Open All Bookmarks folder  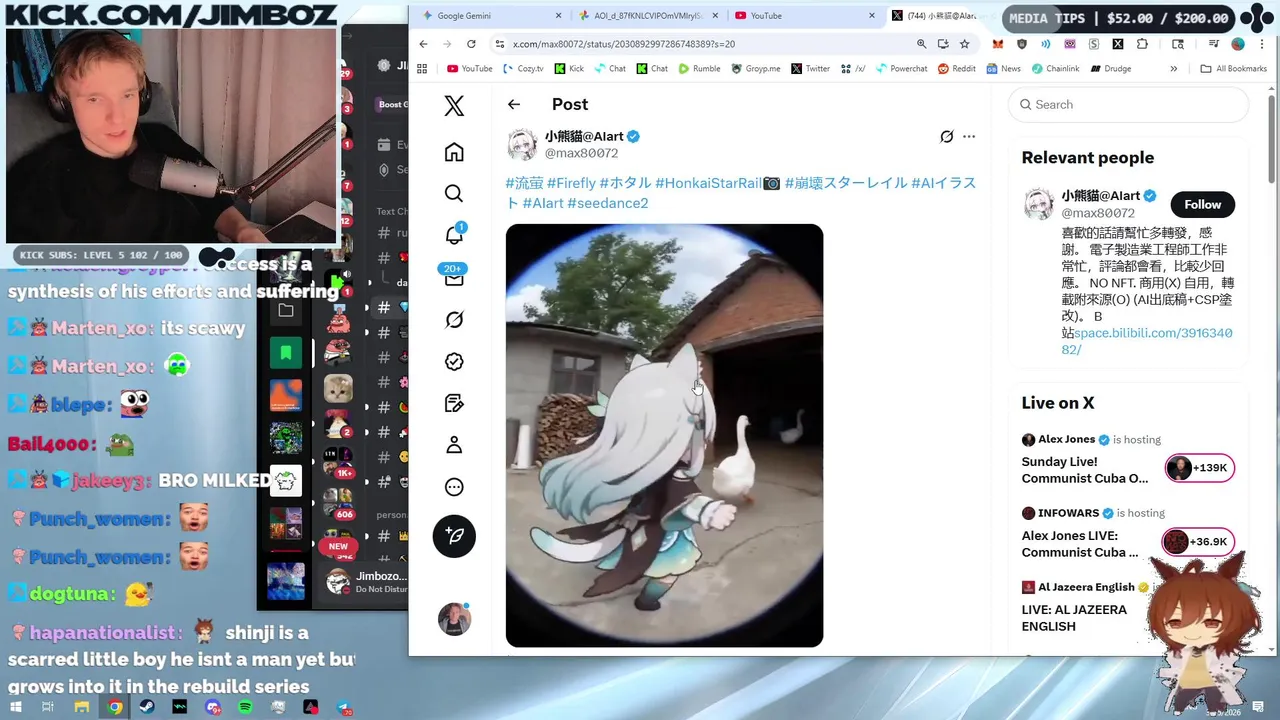1234,69
